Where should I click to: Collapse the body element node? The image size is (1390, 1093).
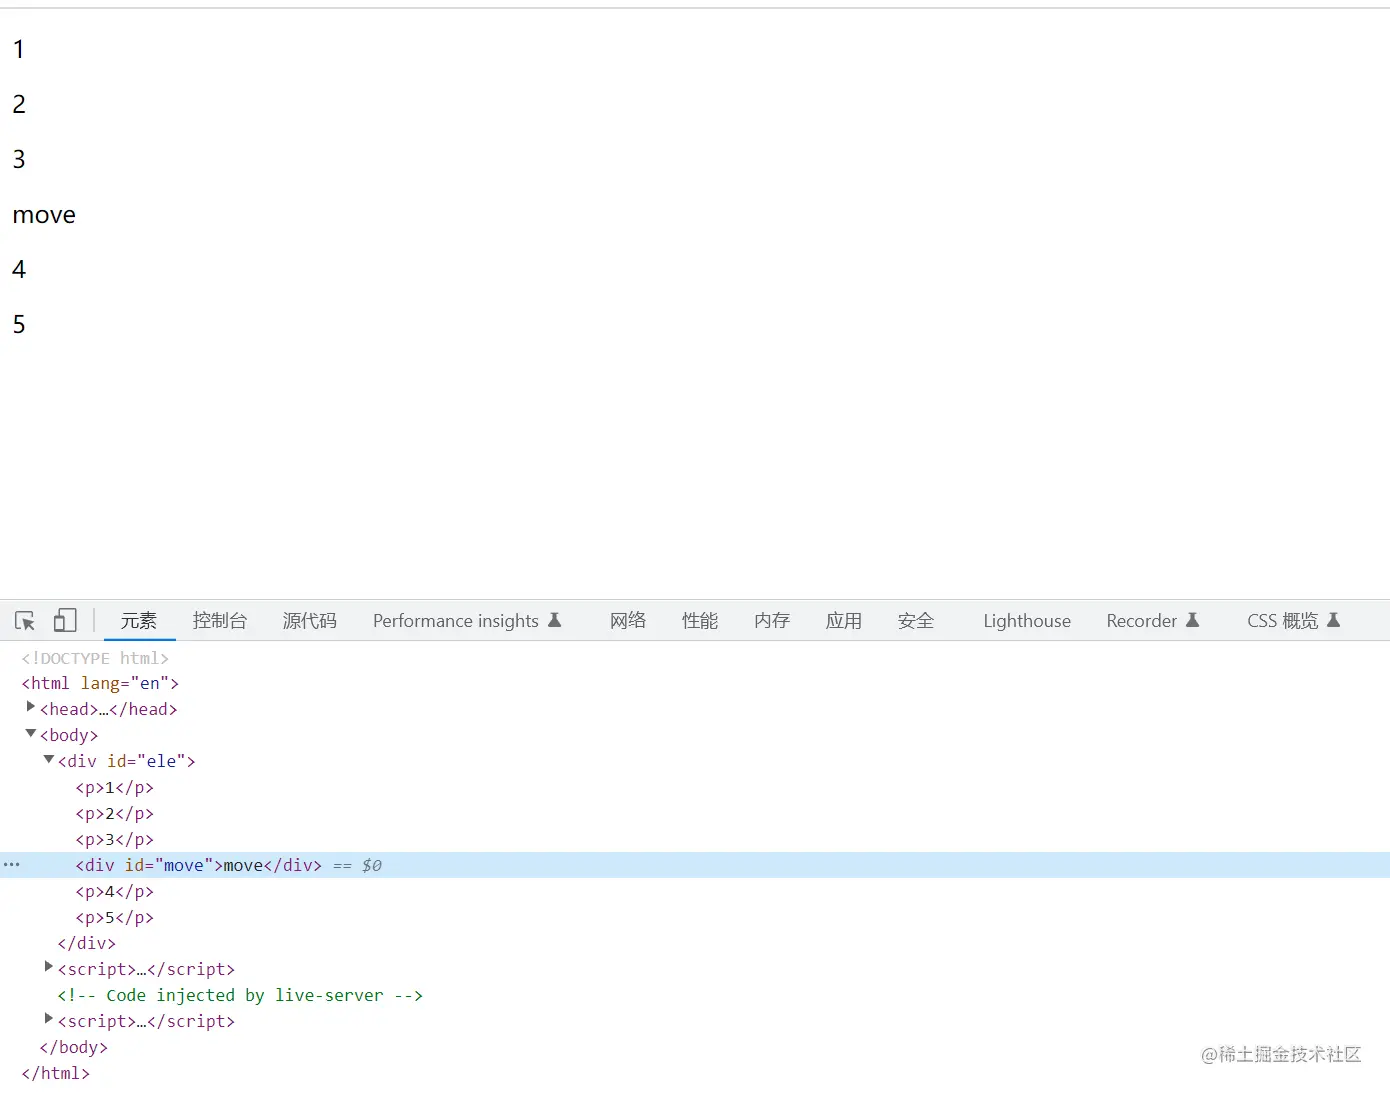[31, 733]
